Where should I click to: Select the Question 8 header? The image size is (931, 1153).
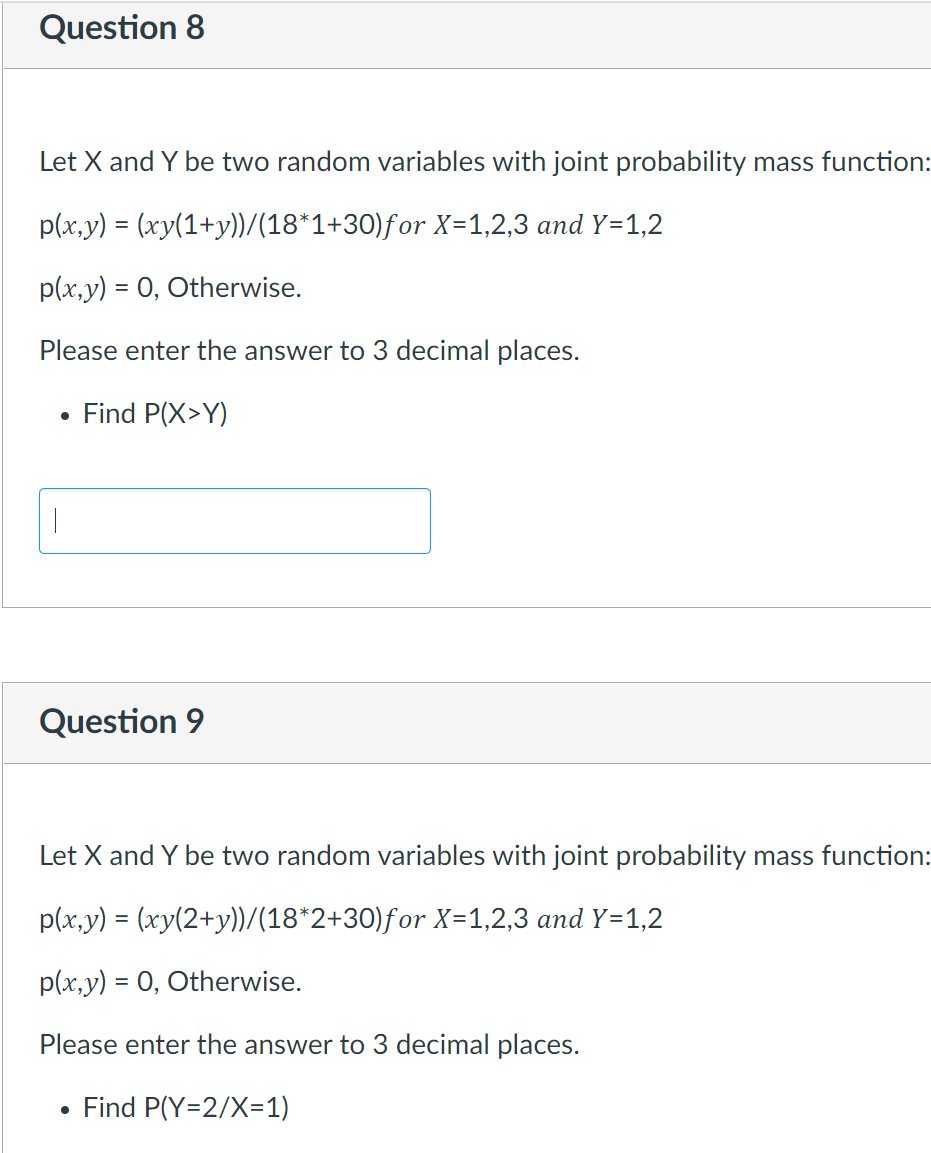[122, 27]
